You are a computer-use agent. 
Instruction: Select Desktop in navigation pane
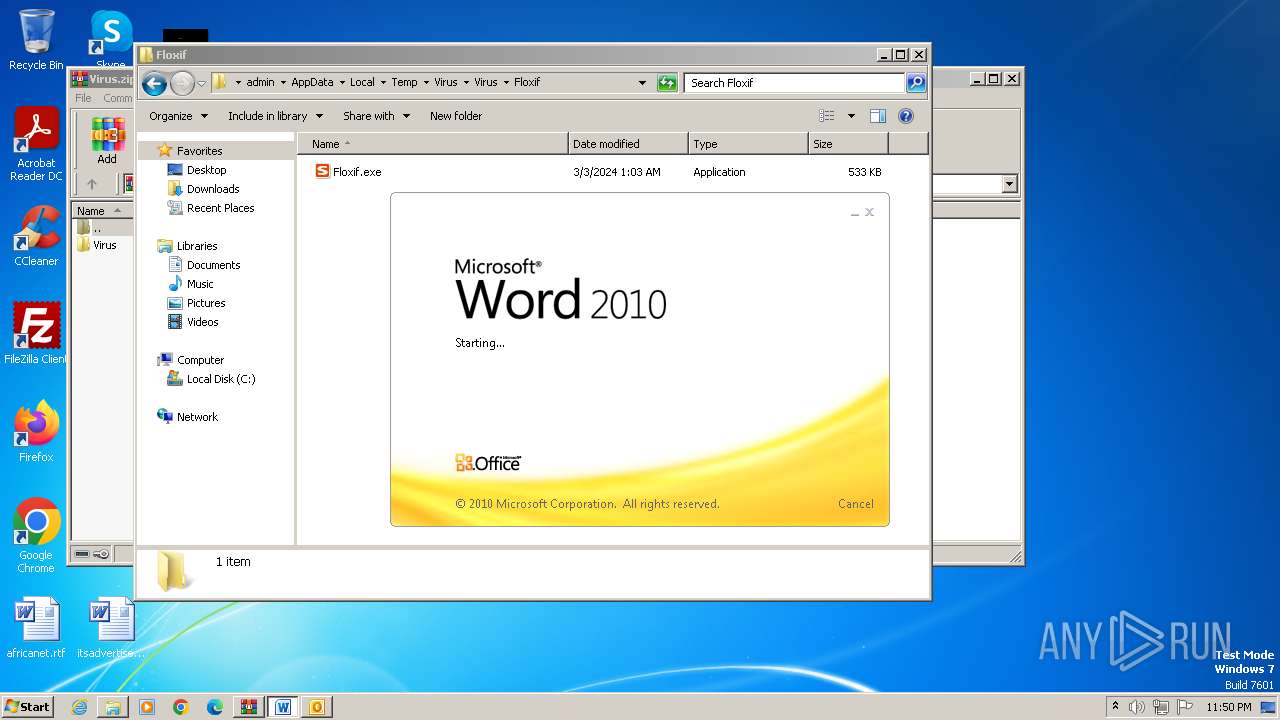point(206,170)
